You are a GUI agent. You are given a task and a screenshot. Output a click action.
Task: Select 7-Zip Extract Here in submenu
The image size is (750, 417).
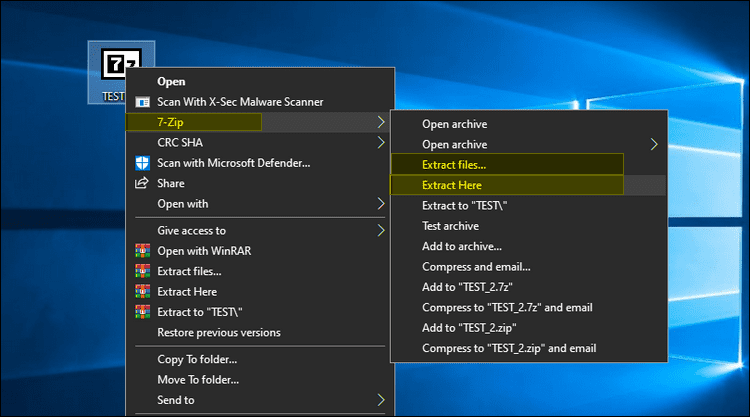click(x=529, y=185)
